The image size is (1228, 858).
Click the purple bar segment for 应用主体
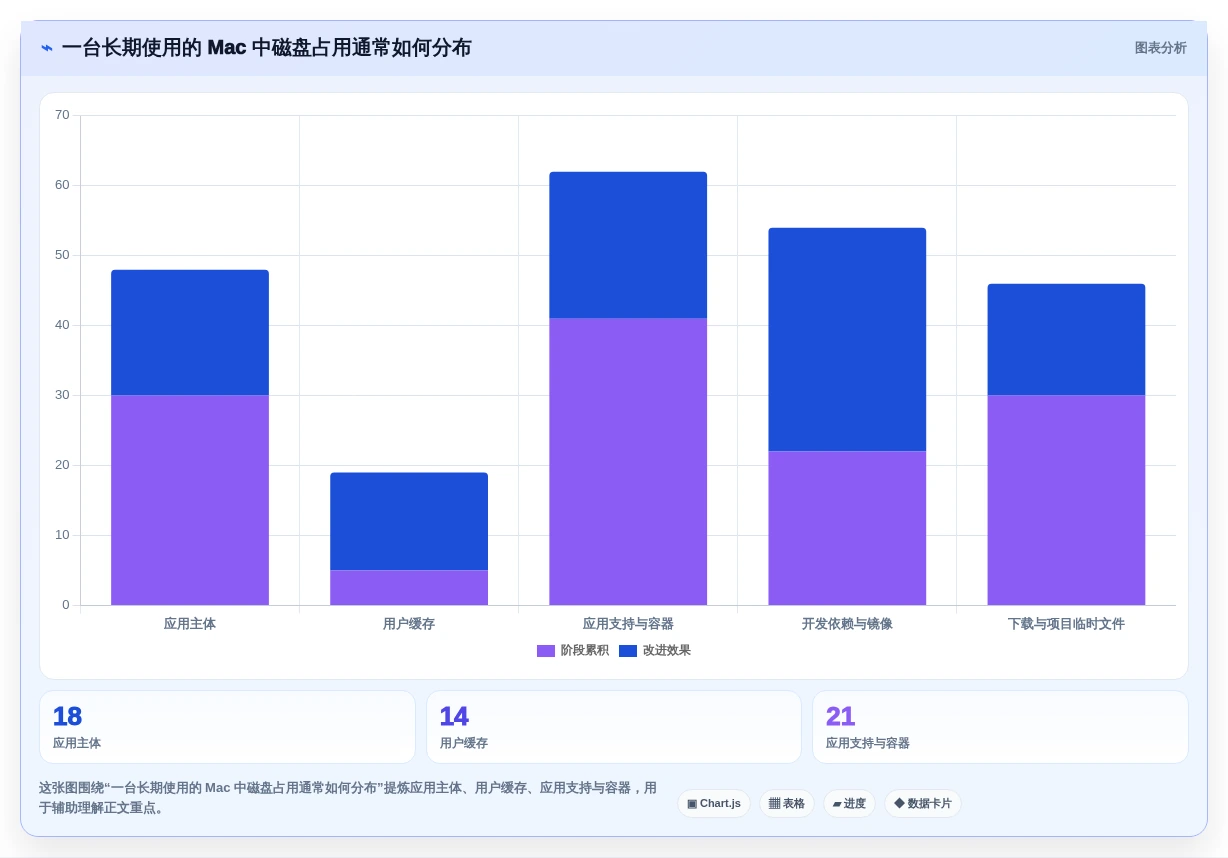pos(190,500)
